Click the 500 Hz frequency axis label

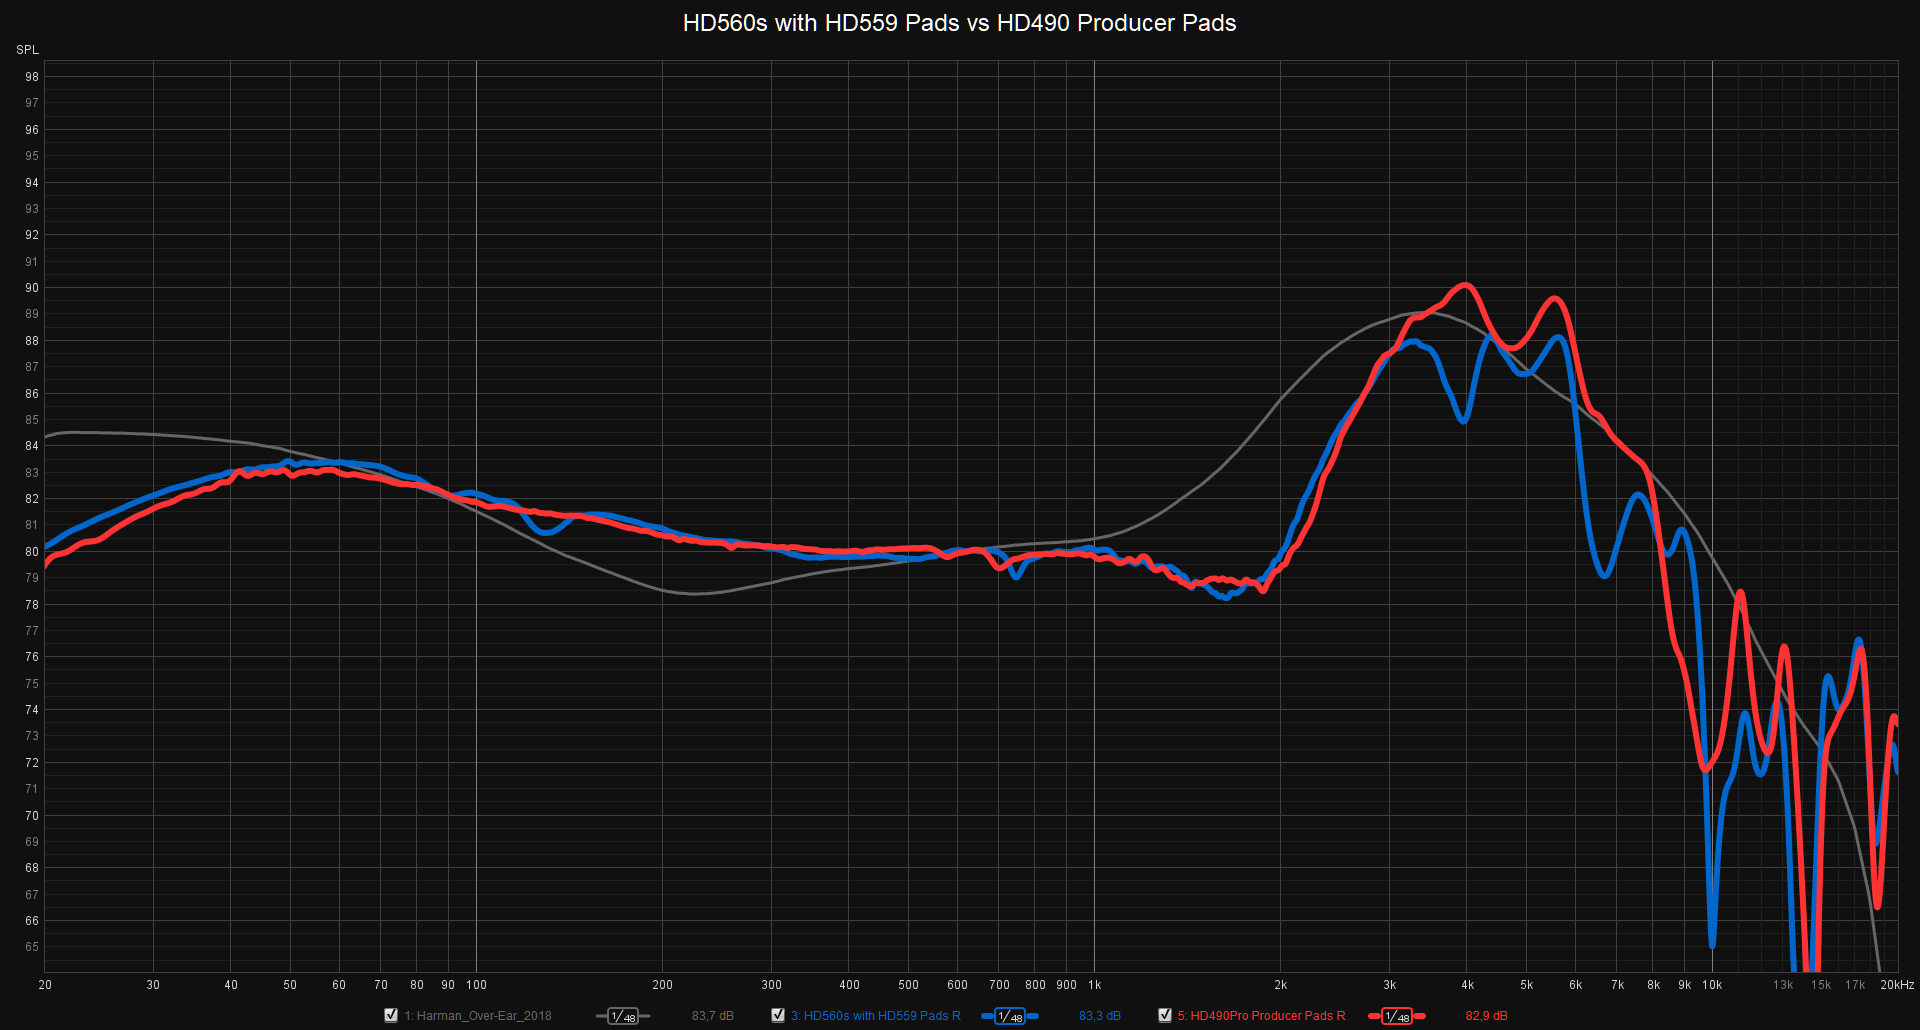pyautogui.click(x=908, y=985)
